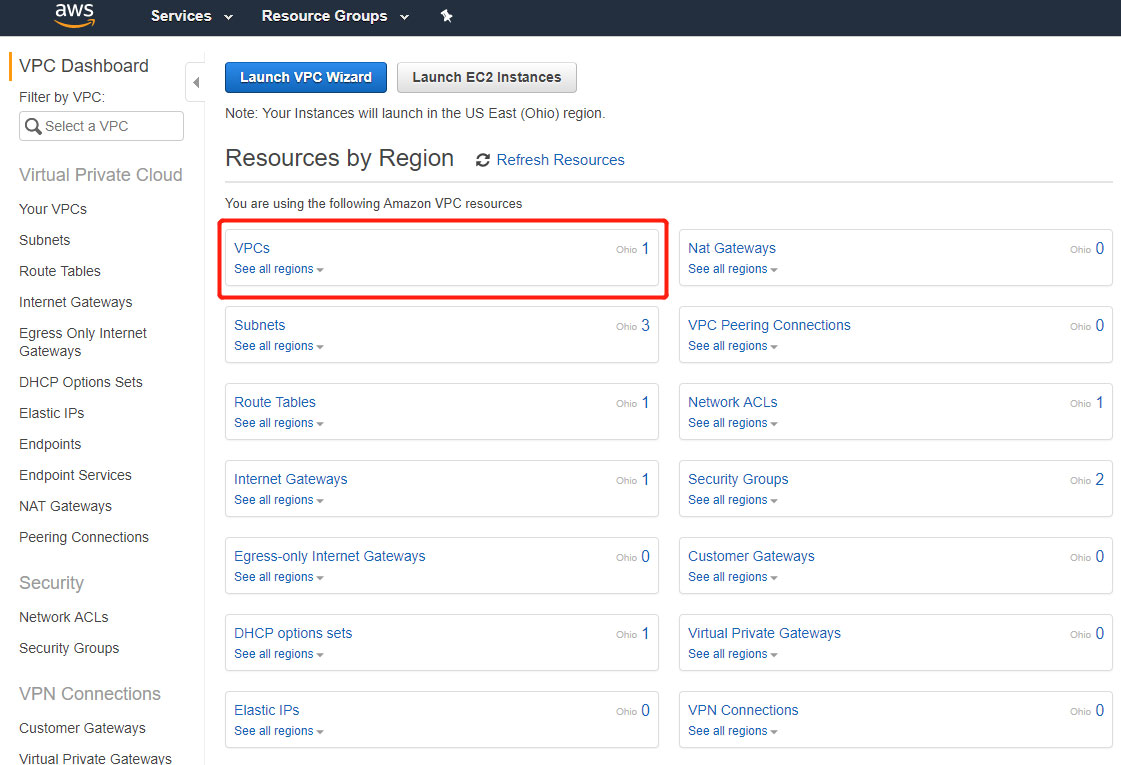Open the Subnets resource card link
The width and height of the screenshot is (1121, 765).
click(260, 325)
